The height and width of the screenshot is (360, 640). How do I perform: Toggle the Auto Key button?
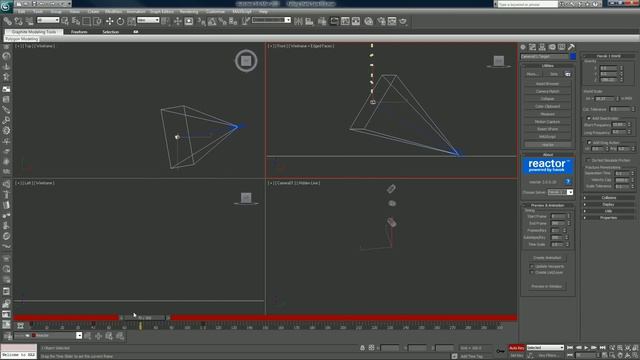516,348
